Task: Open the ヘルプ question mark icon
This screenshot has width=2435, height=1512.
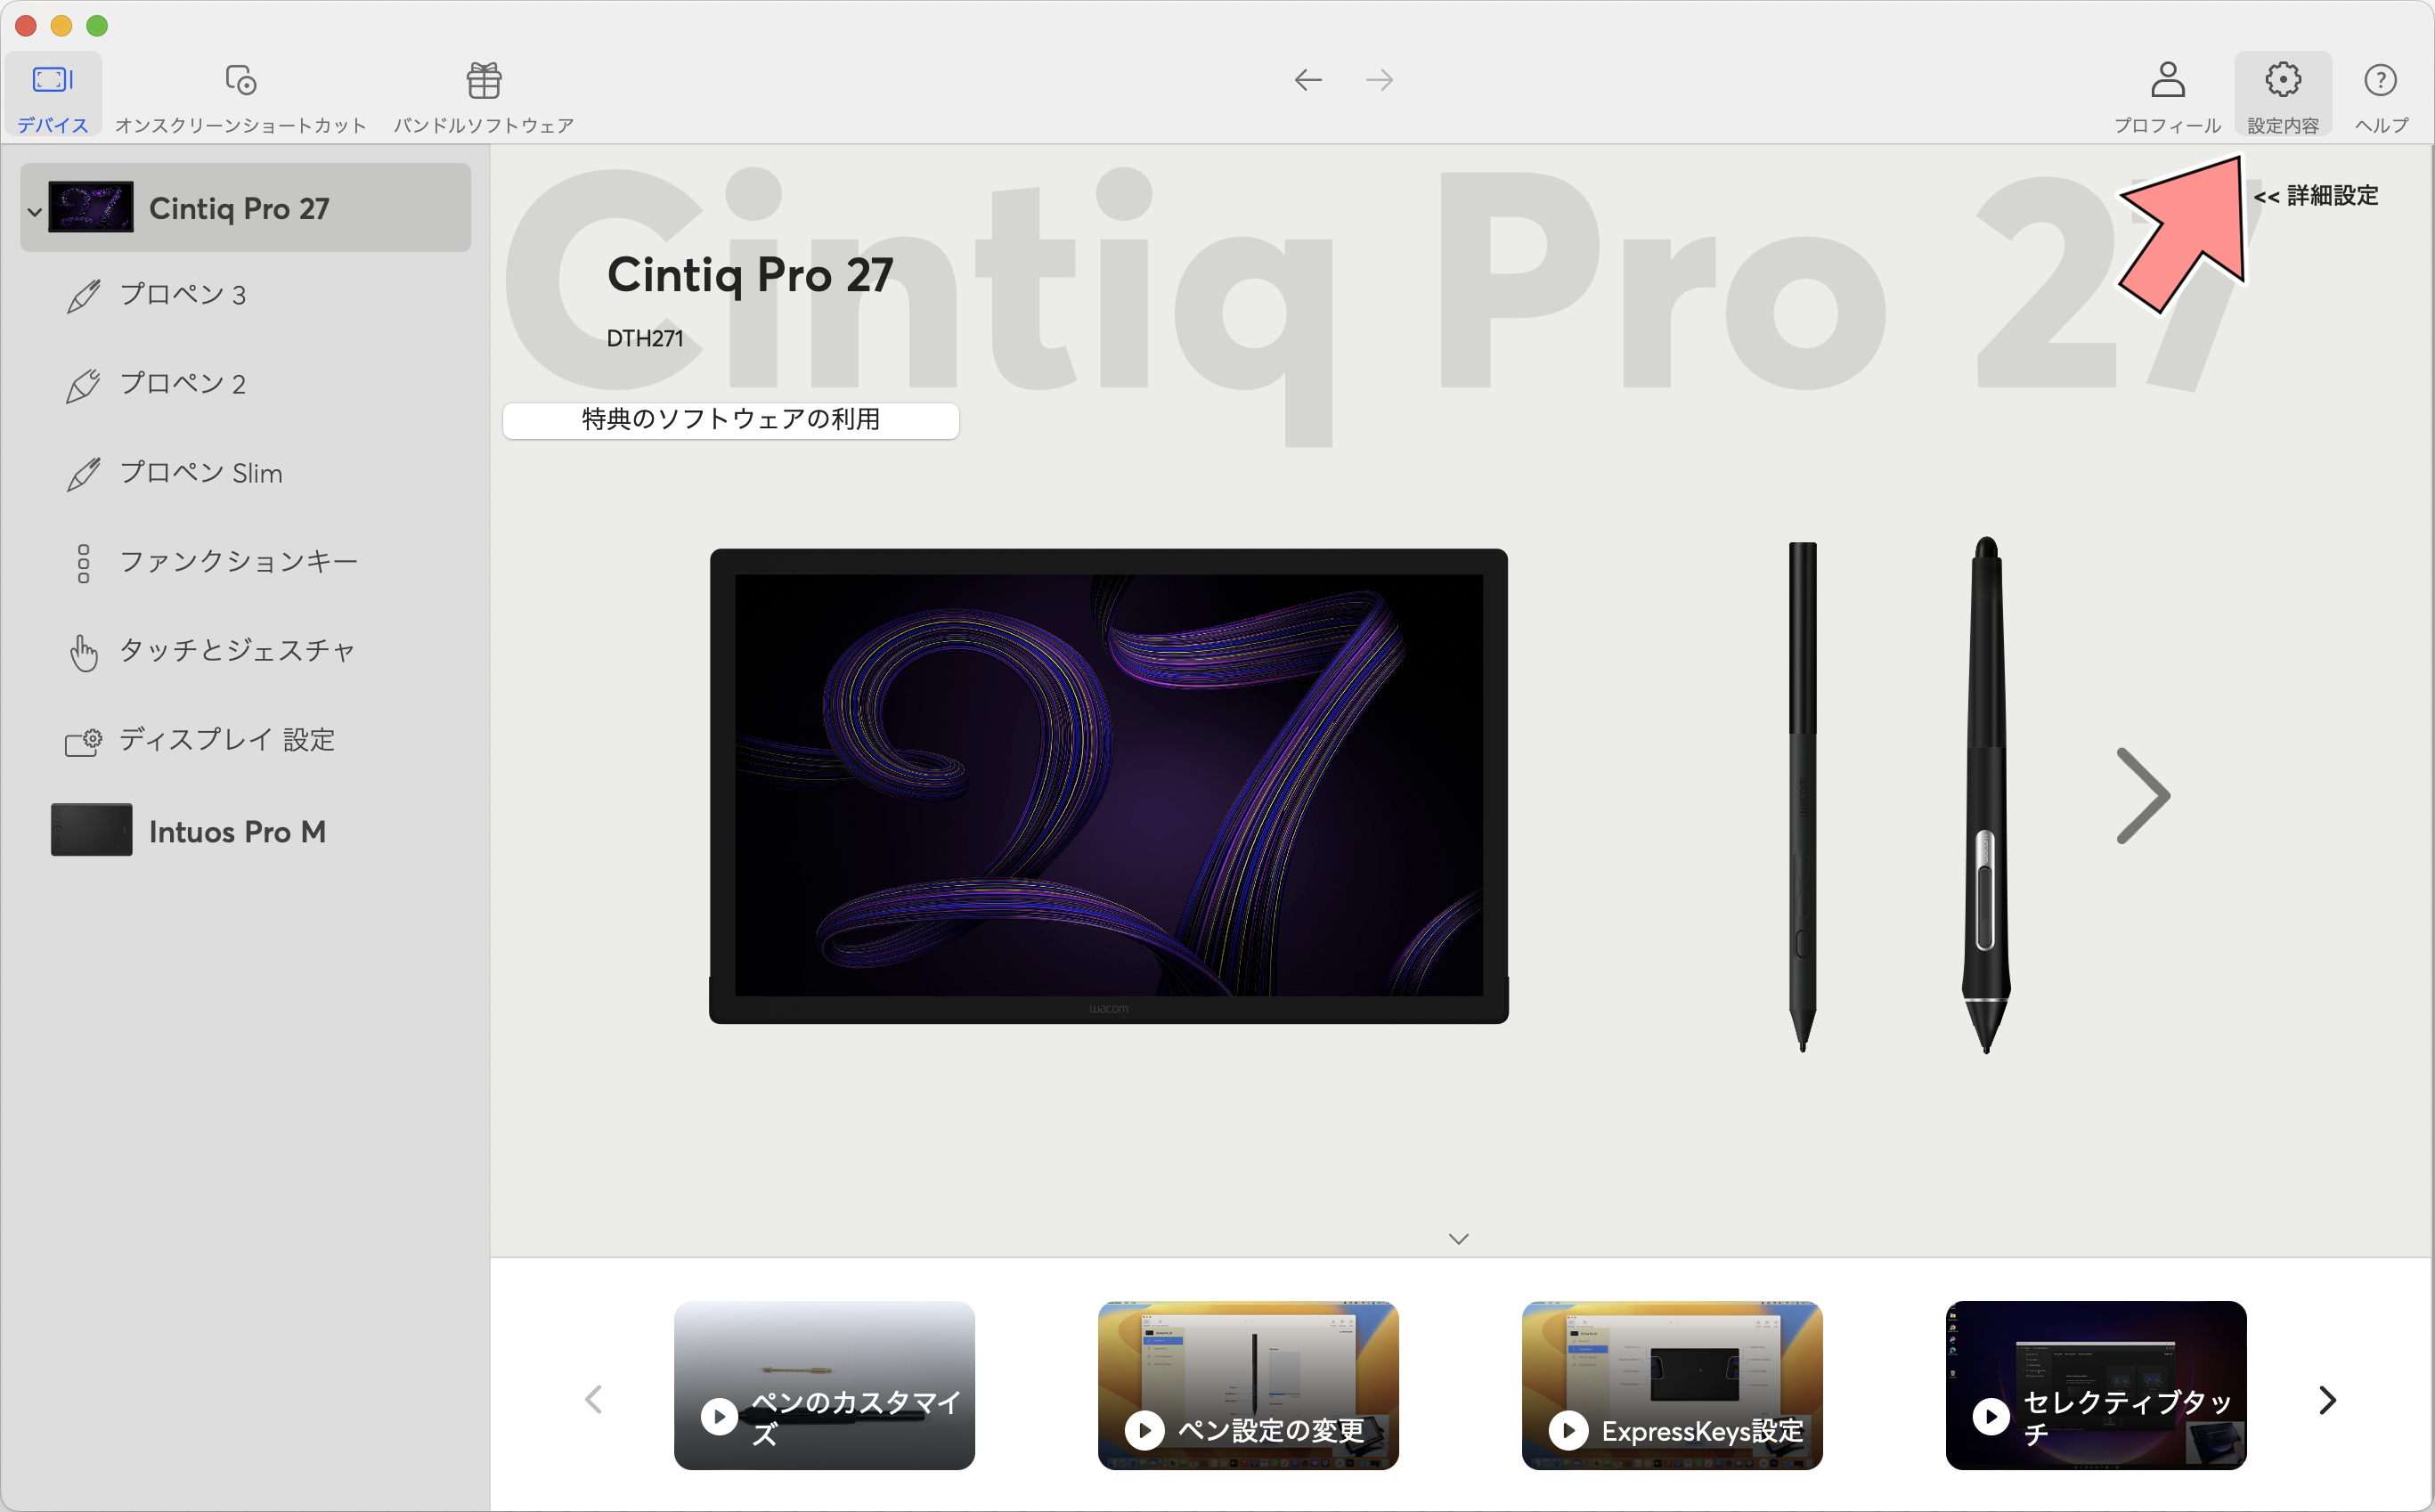Action: coord(2380,79)
